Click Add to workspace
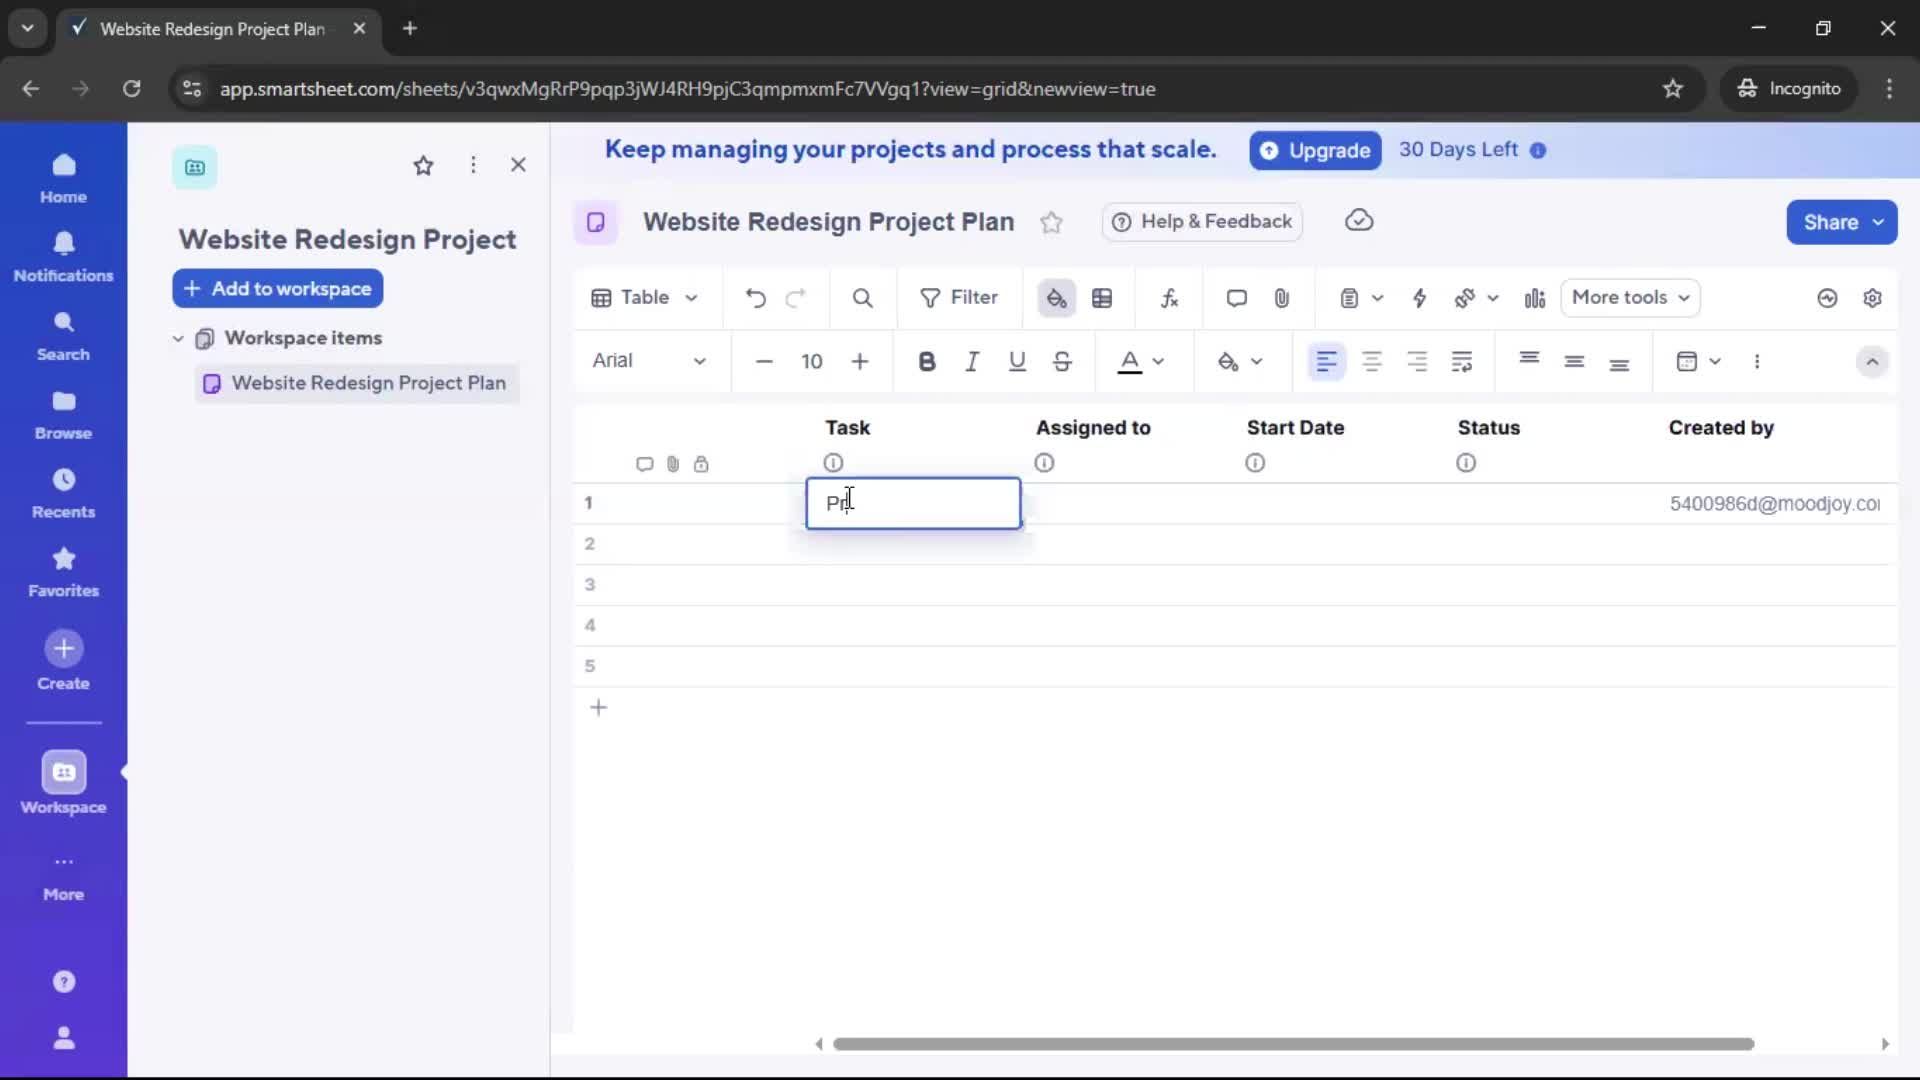This screenshot has width=1920, height=1080. (277, 288)
